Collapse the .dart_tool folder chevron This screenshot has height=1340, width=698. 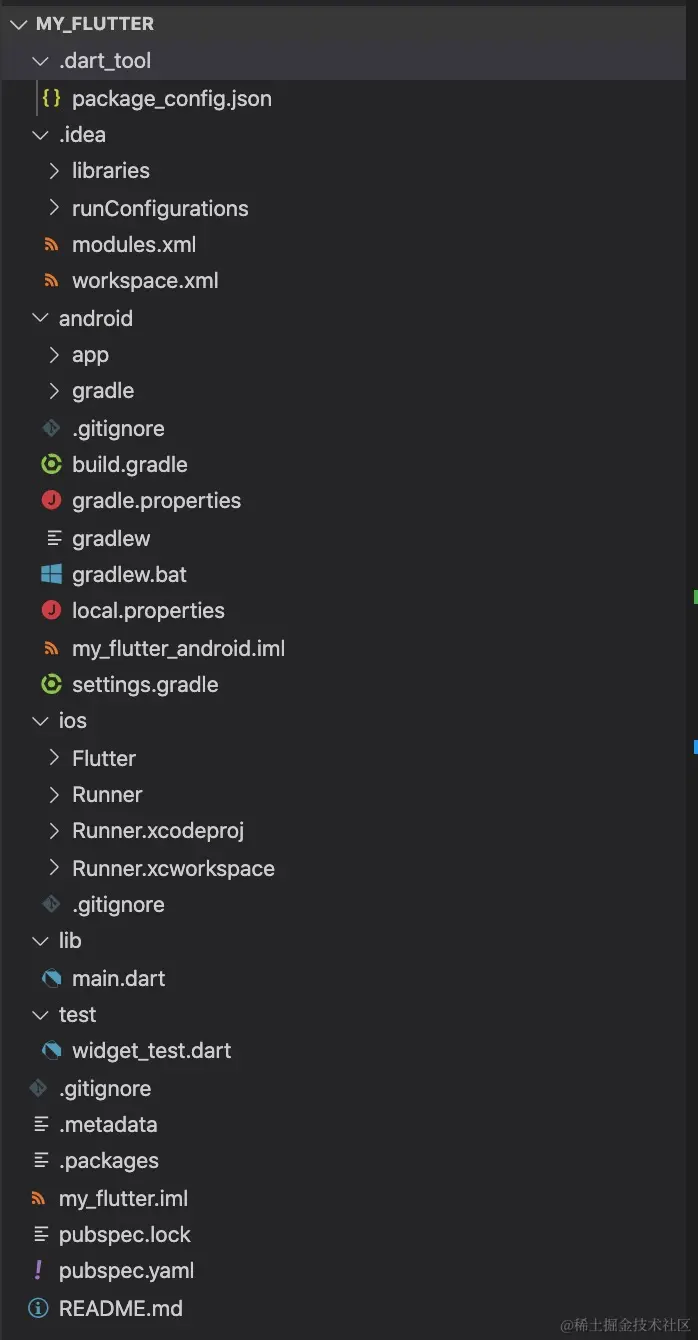click(x=40, y=61)
